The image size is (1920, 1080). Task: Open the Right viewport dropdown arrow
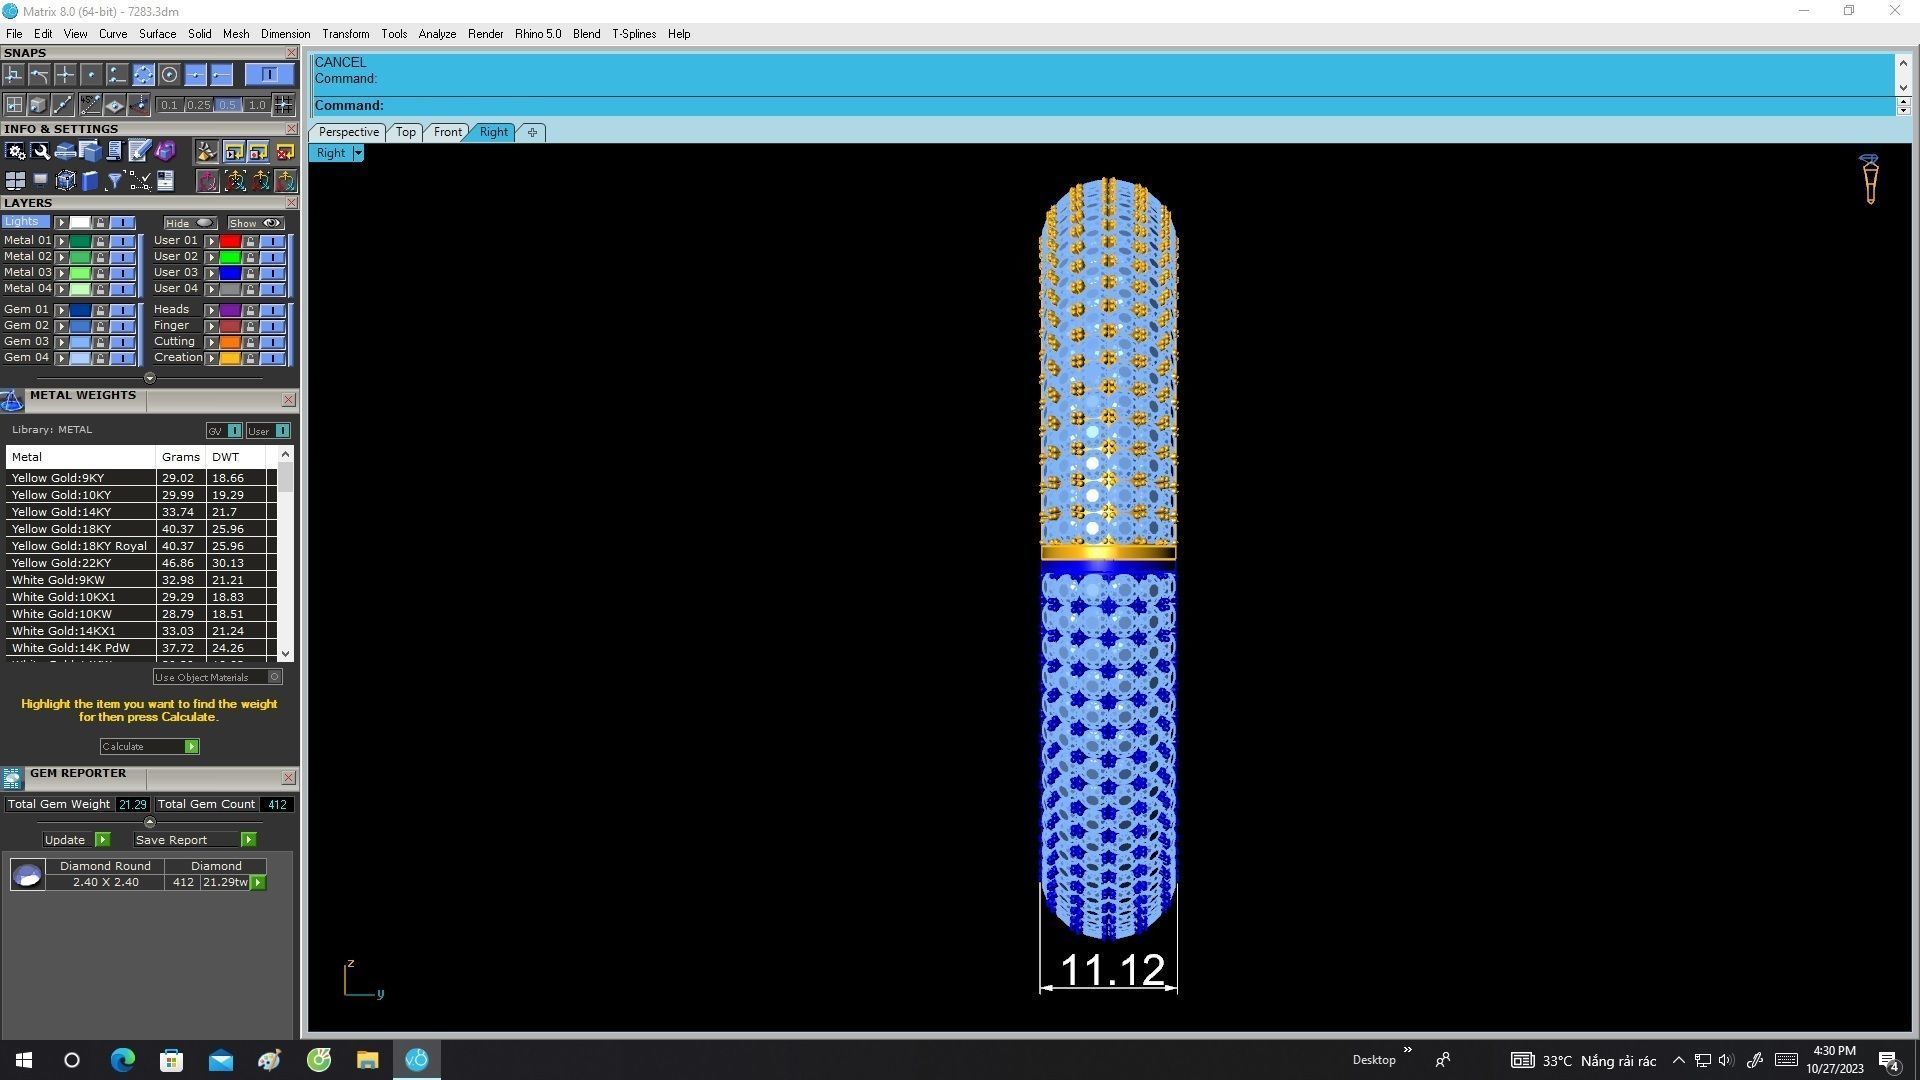click(x=358, y=154)
